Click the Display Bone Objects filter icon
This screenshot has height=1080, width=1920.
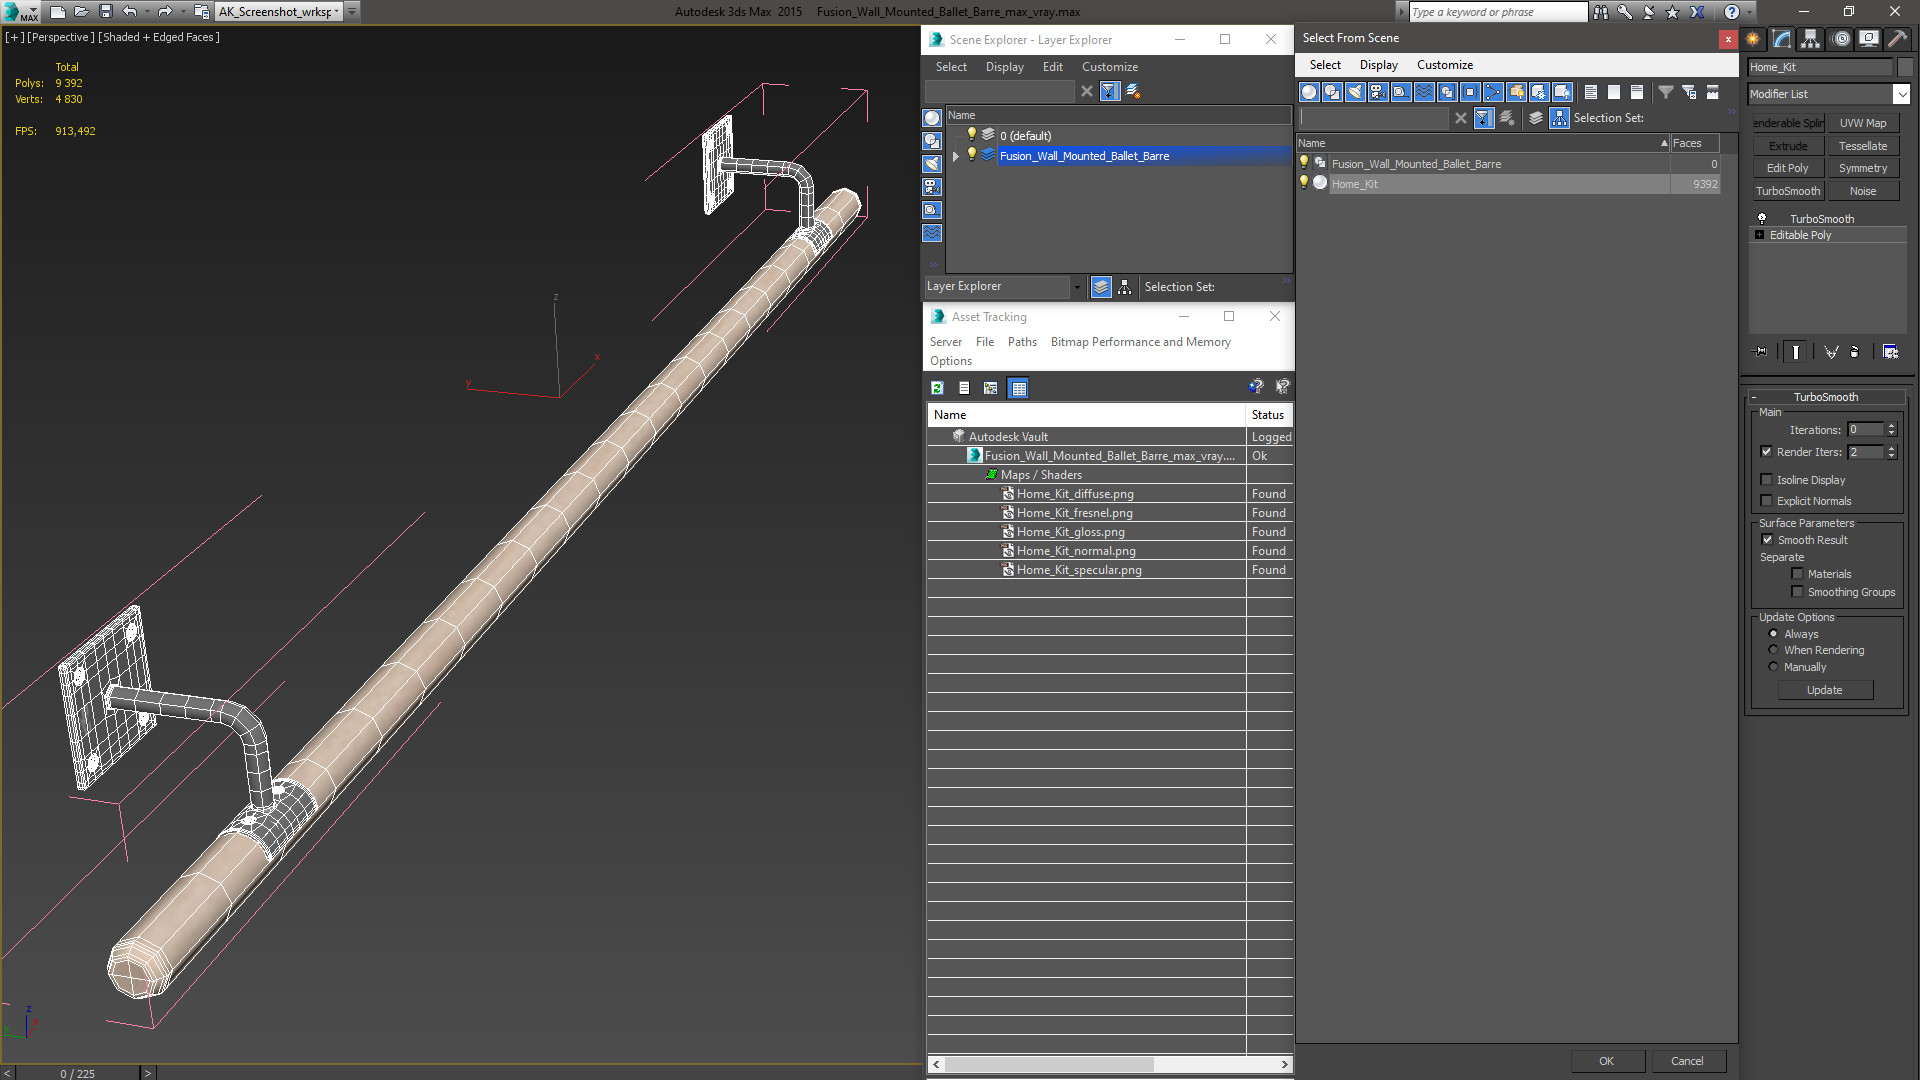click(x=1493, y=92)
